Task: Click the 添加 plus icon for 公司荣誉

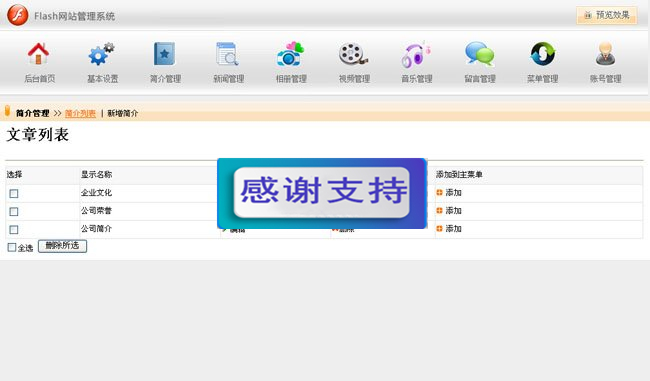Action: [x=439, y=211]
